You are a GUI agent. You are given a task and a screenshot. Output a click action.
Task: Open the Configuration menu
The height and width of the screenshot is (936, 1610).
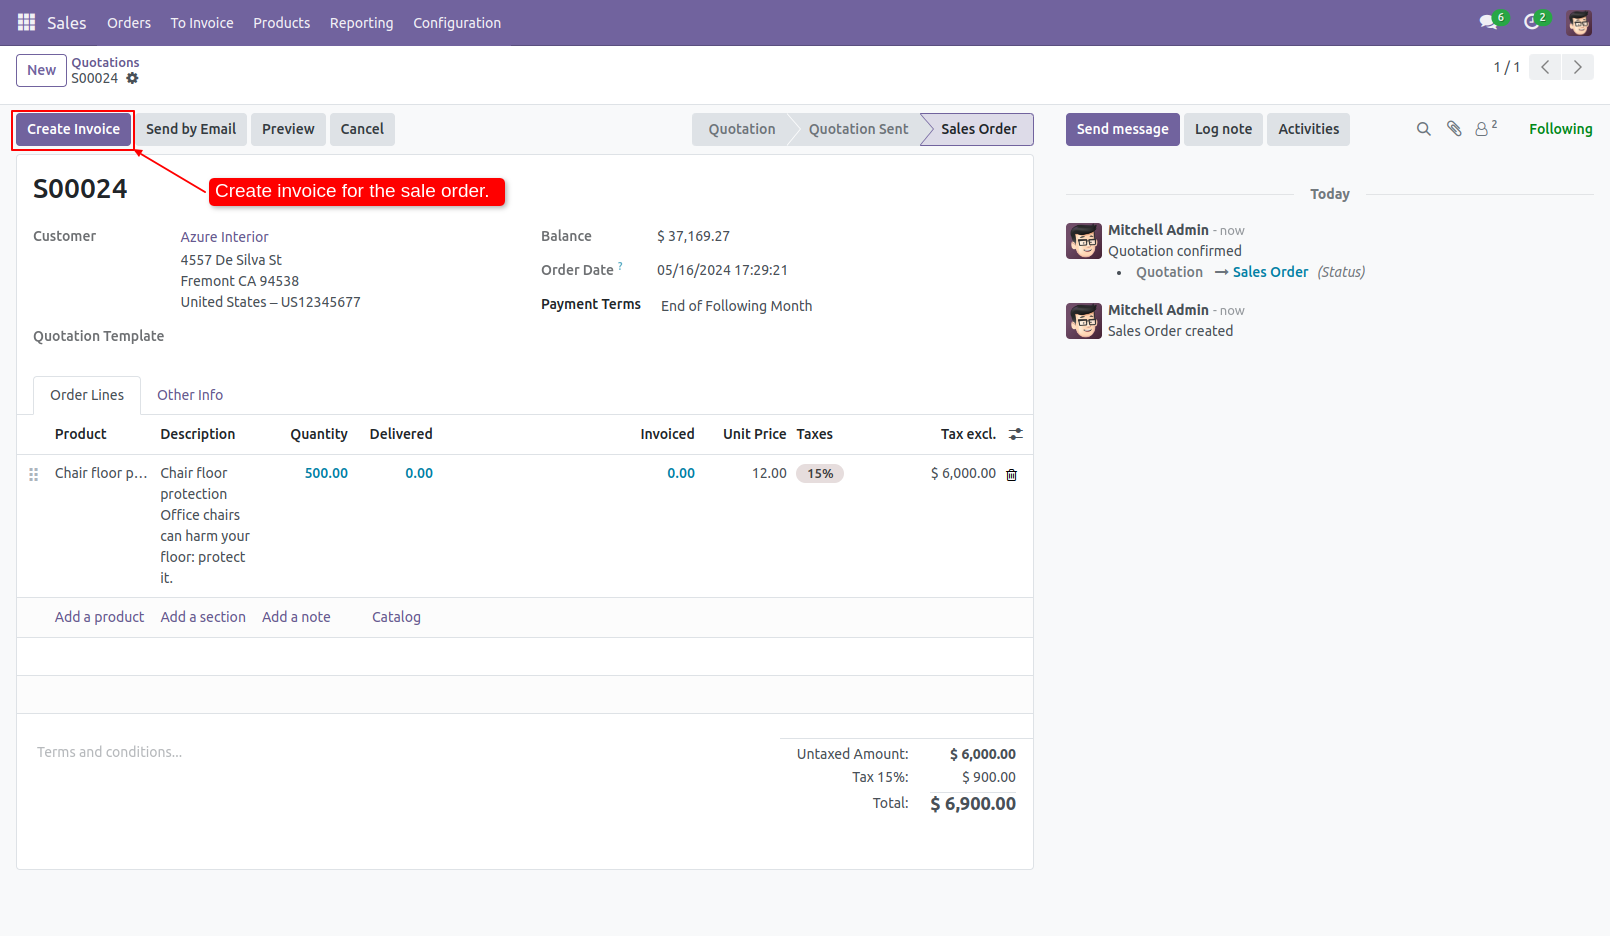(x=456, y=22)
